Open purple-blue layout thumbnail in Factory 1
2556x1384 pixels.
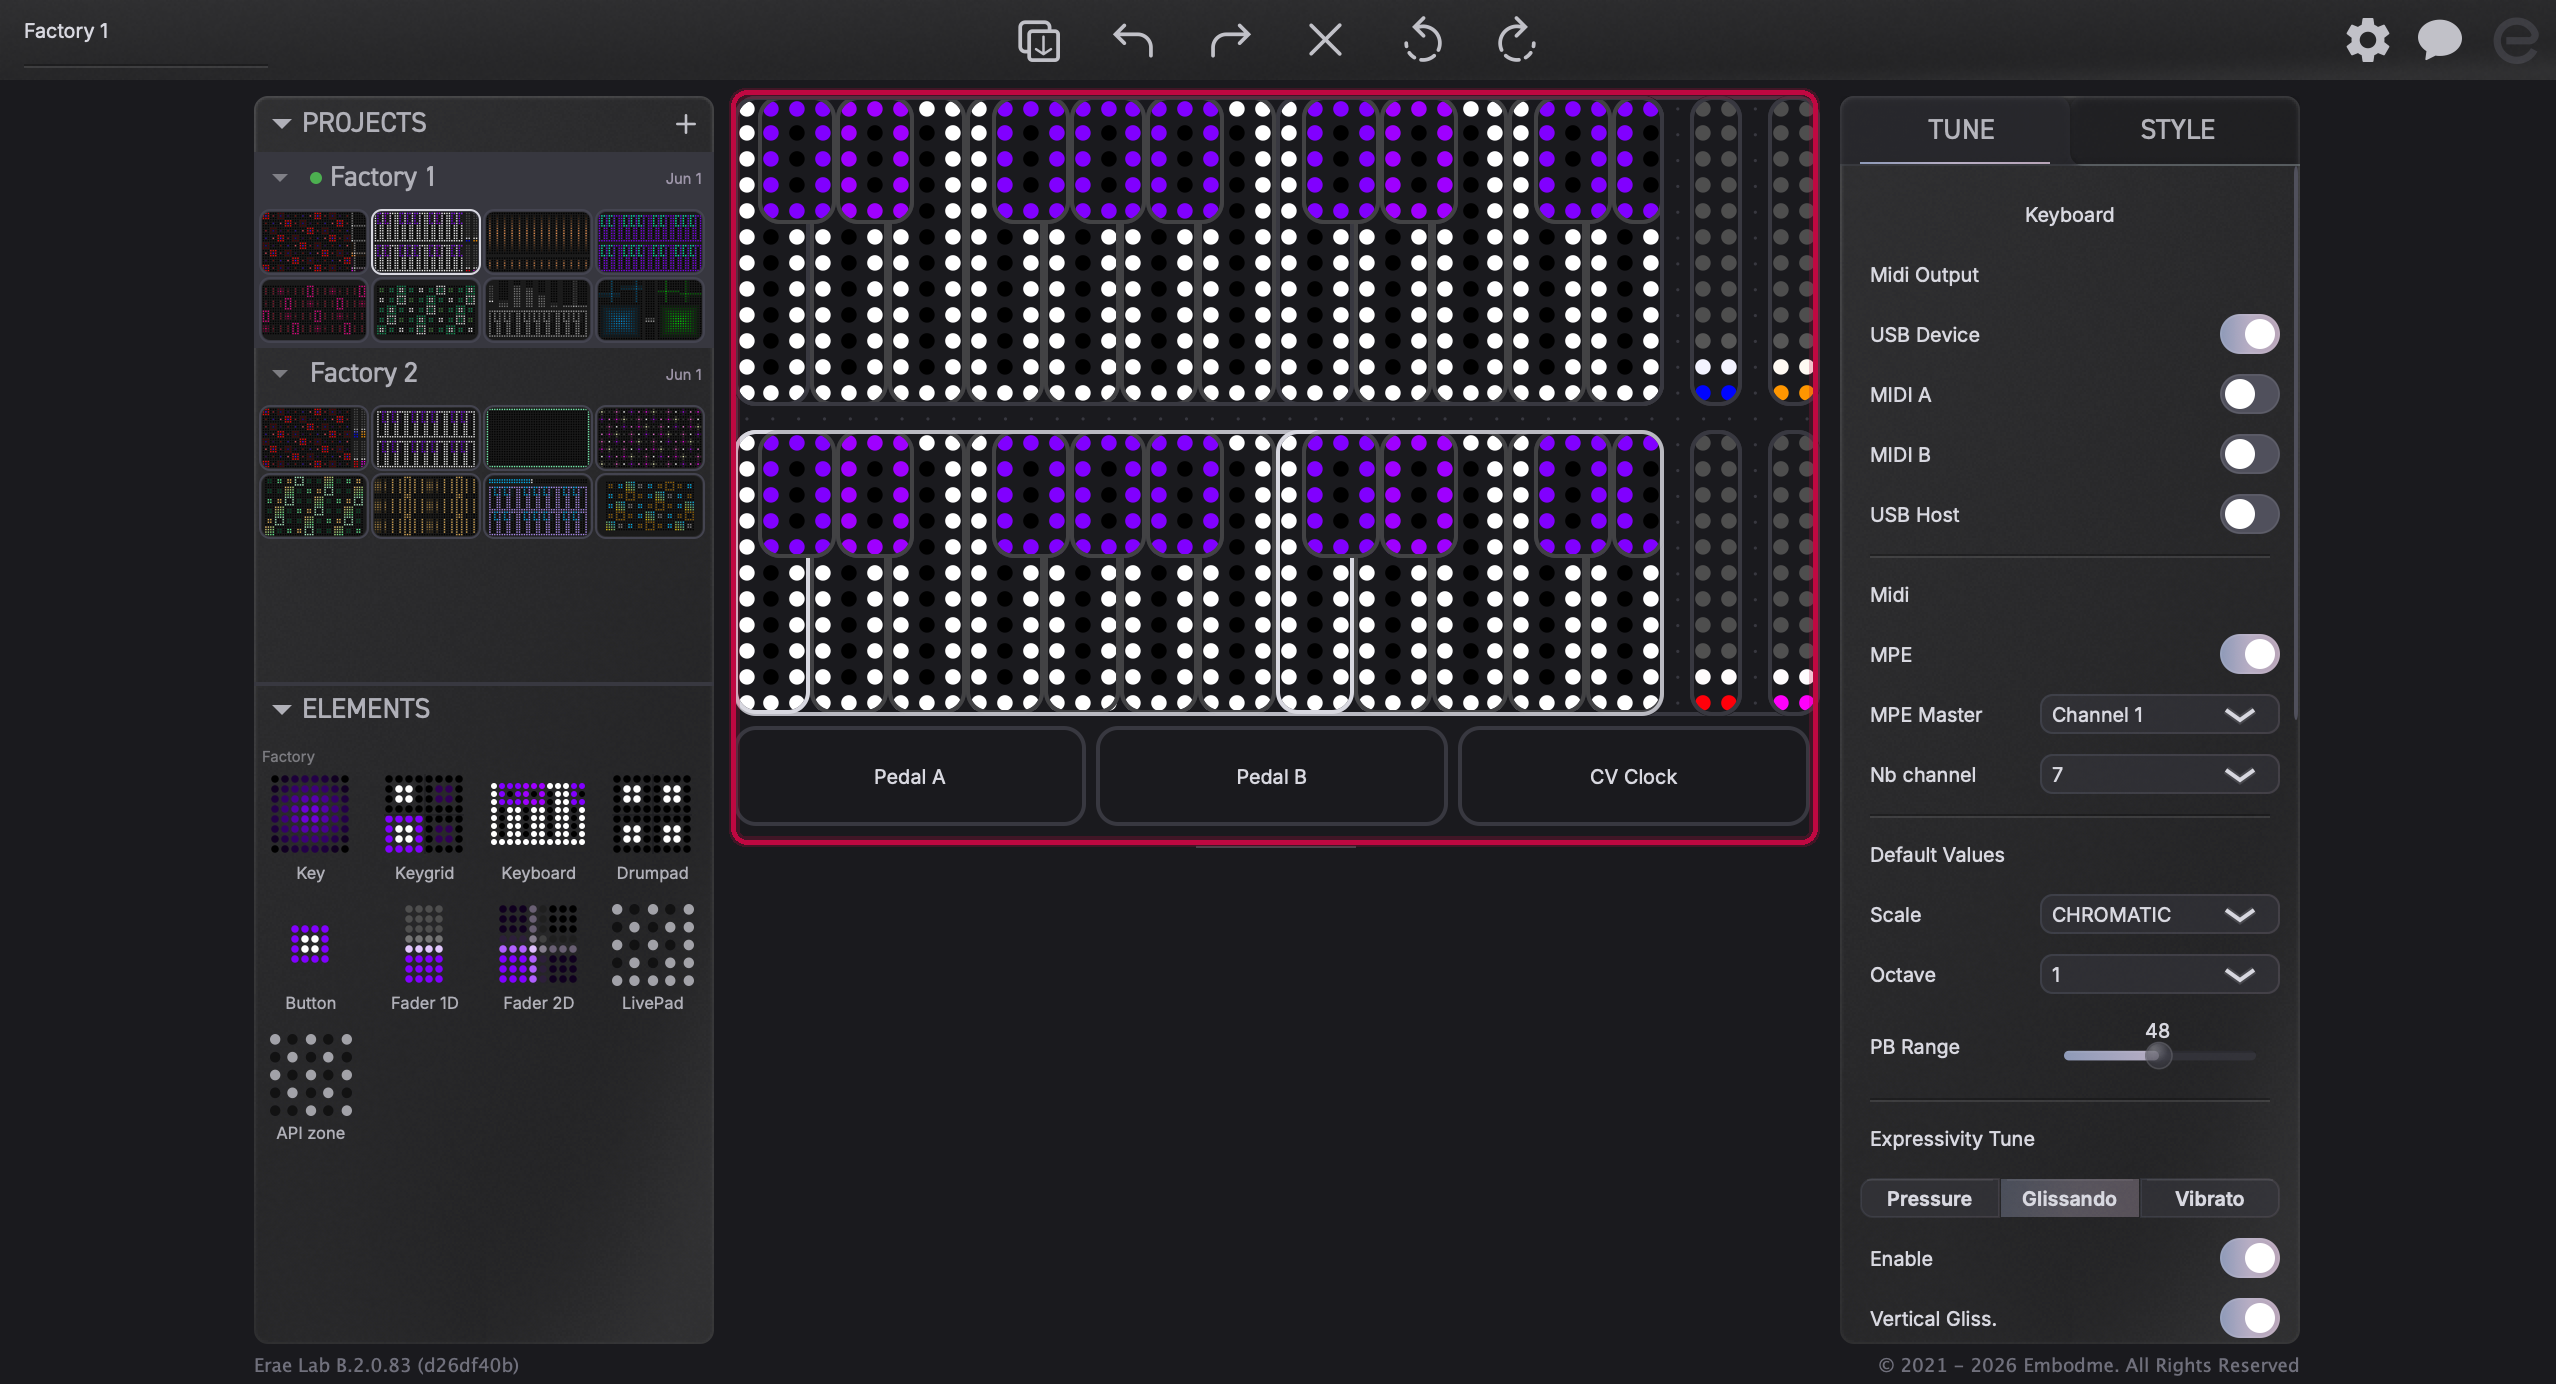click(650, 241)
